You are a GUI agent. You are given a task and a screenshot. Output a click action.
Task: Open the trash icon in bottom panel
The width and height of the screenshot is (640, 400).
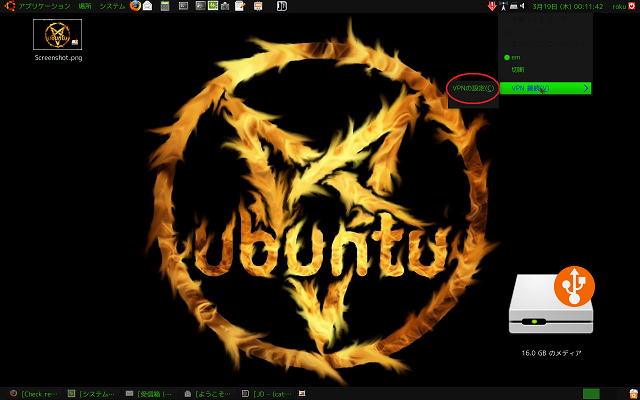[x=632, y=394]
